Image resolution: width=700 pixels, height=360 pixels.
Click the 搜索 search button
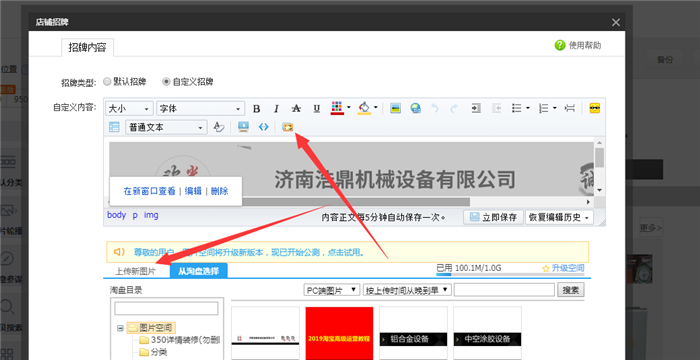pos(571,290)
